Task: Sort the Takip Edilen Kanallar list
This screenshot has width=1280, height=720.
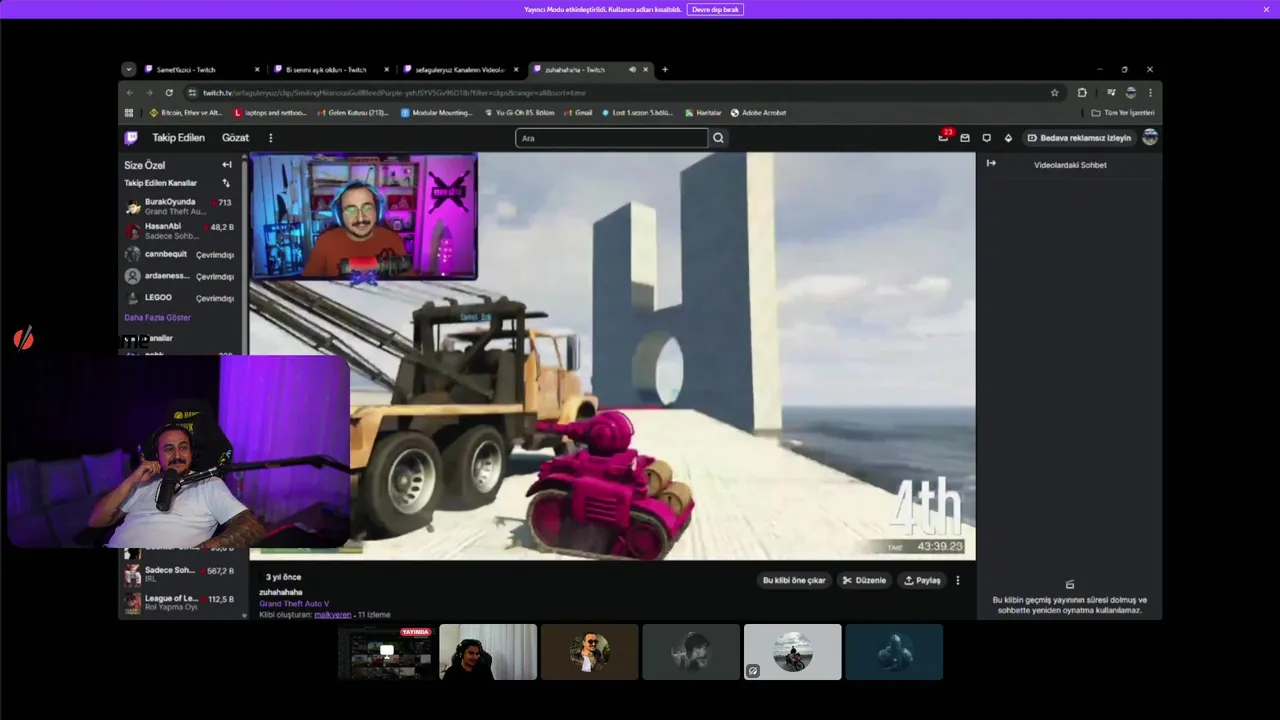Action: click(x=226, y=183)
